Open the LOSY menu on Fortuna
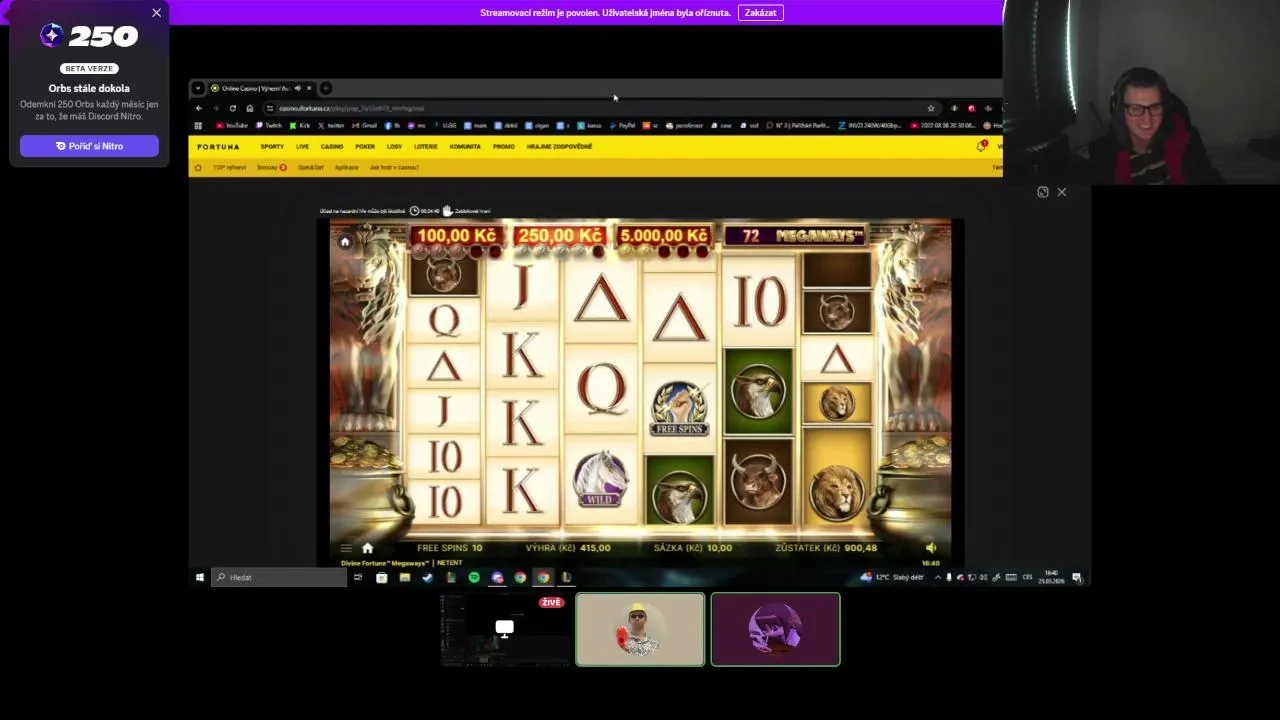The width and height of the screenshot is (1280, 720). [394, 147]
